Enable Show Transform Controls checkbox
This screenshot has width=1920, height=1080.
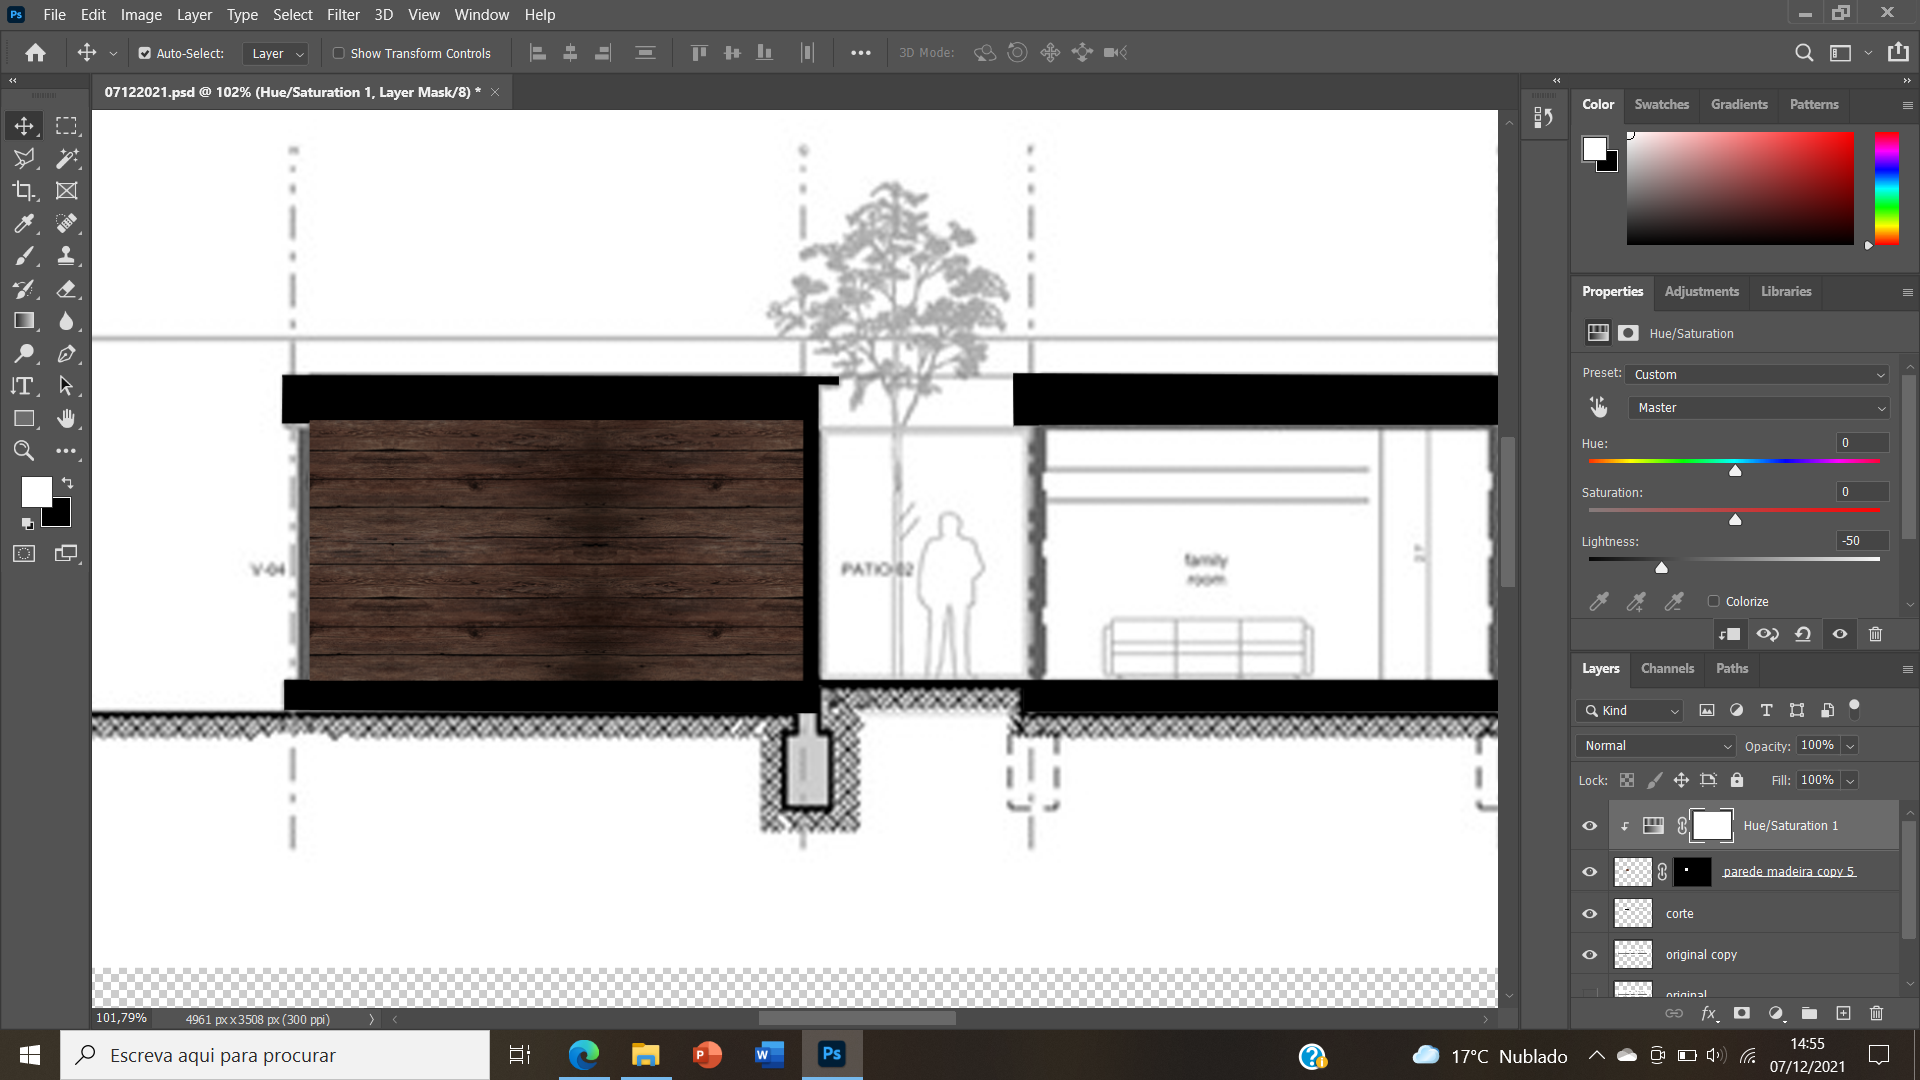tap(339, 53)
